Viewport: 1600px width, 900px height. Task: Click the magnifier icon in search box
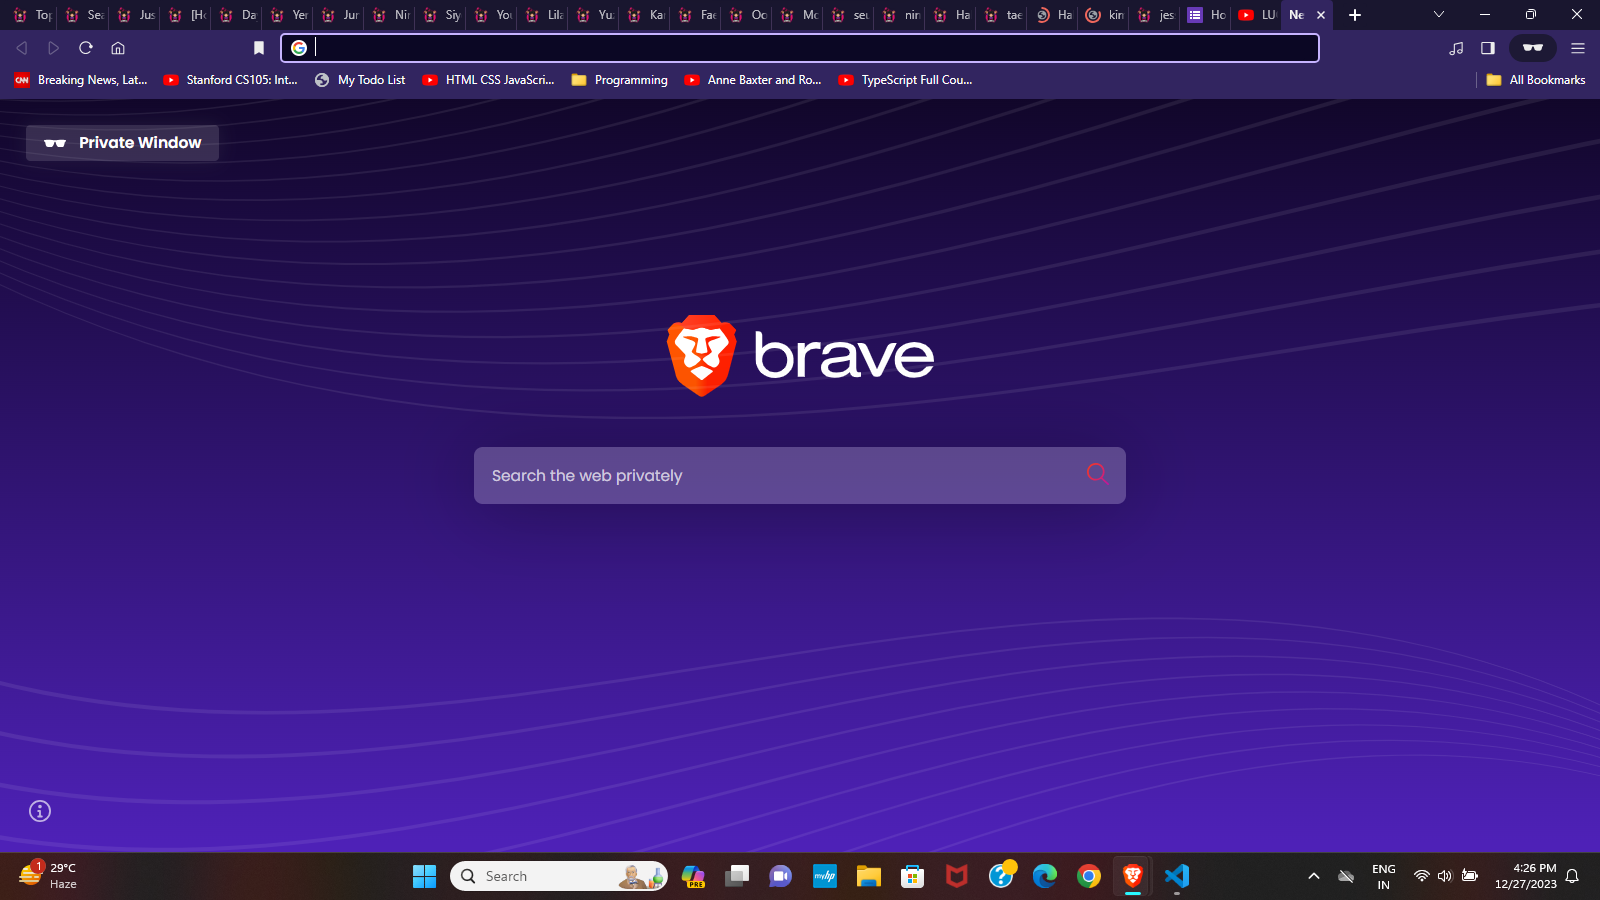coord(1097,473)
